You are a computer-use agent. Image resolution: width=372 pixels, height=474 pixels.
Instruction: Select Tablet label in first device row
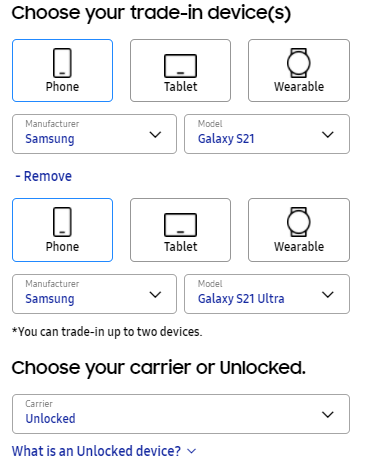tap(181, 87)
